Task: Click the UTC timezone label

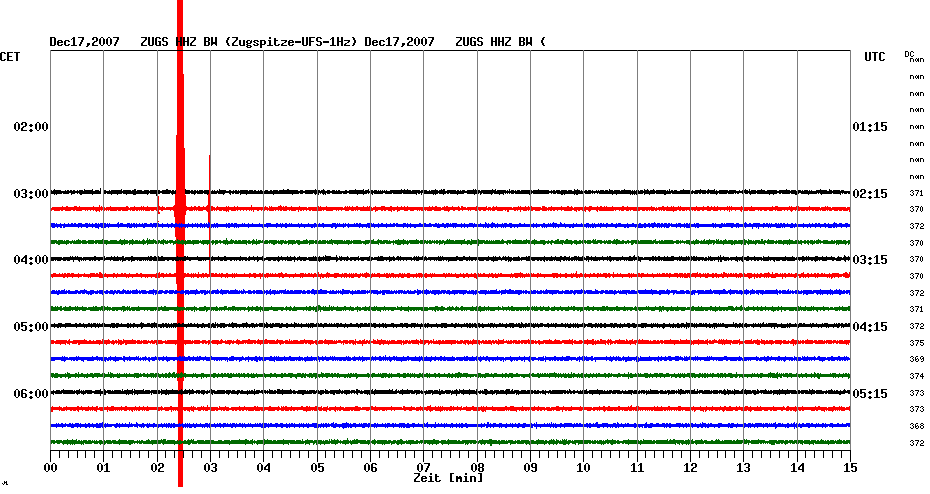Action: click(874, 57)
